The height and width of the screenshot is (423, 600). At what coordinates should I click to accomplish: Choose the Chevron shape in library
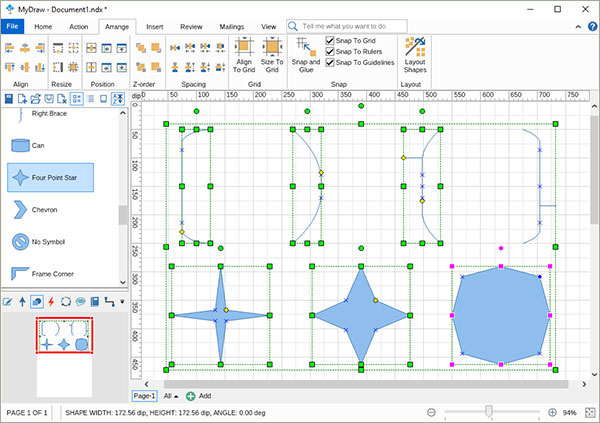[x=50, y=210]
